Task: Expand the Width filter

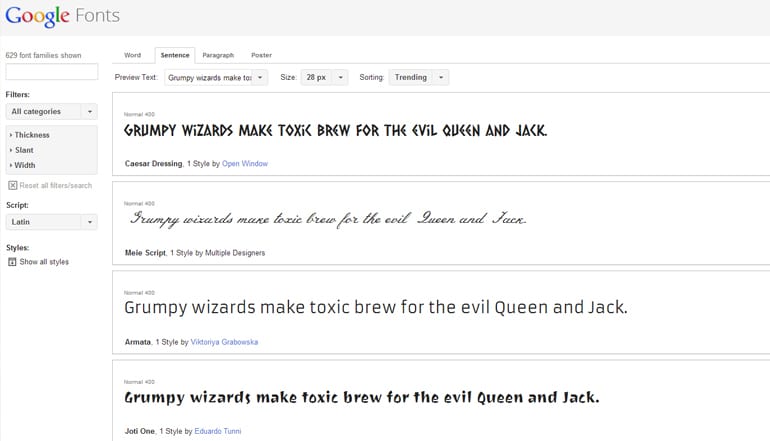Action: tap(25, 165)
